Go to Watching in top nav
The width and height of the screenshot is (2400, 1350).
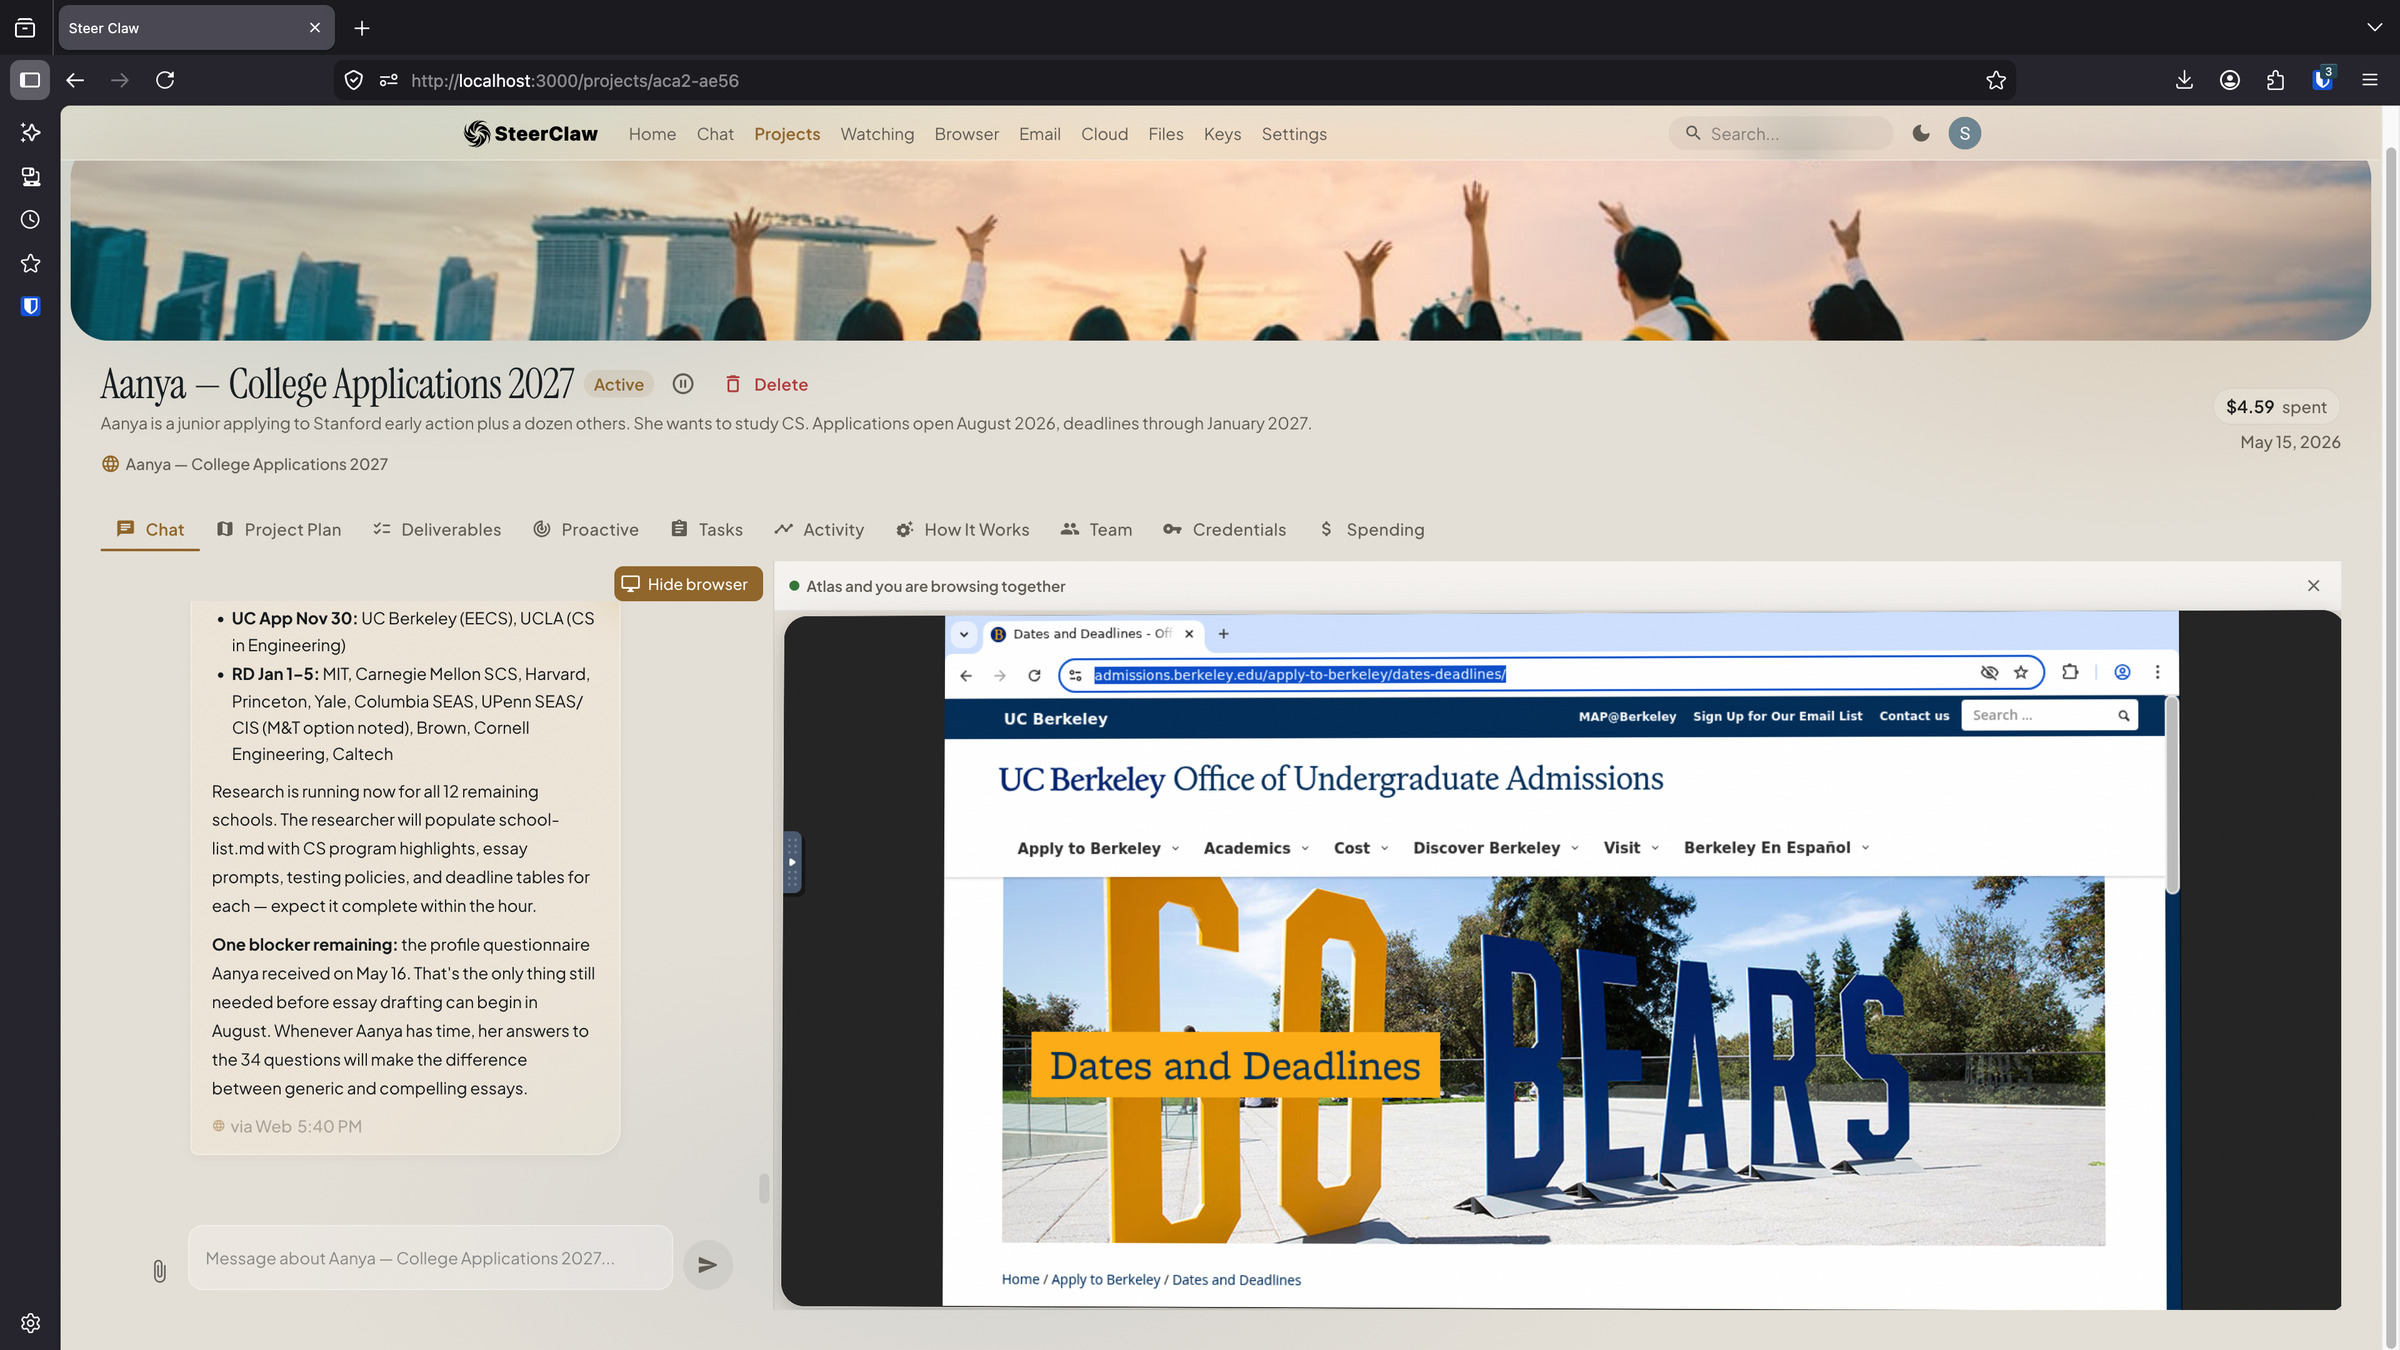click(877, 134)
